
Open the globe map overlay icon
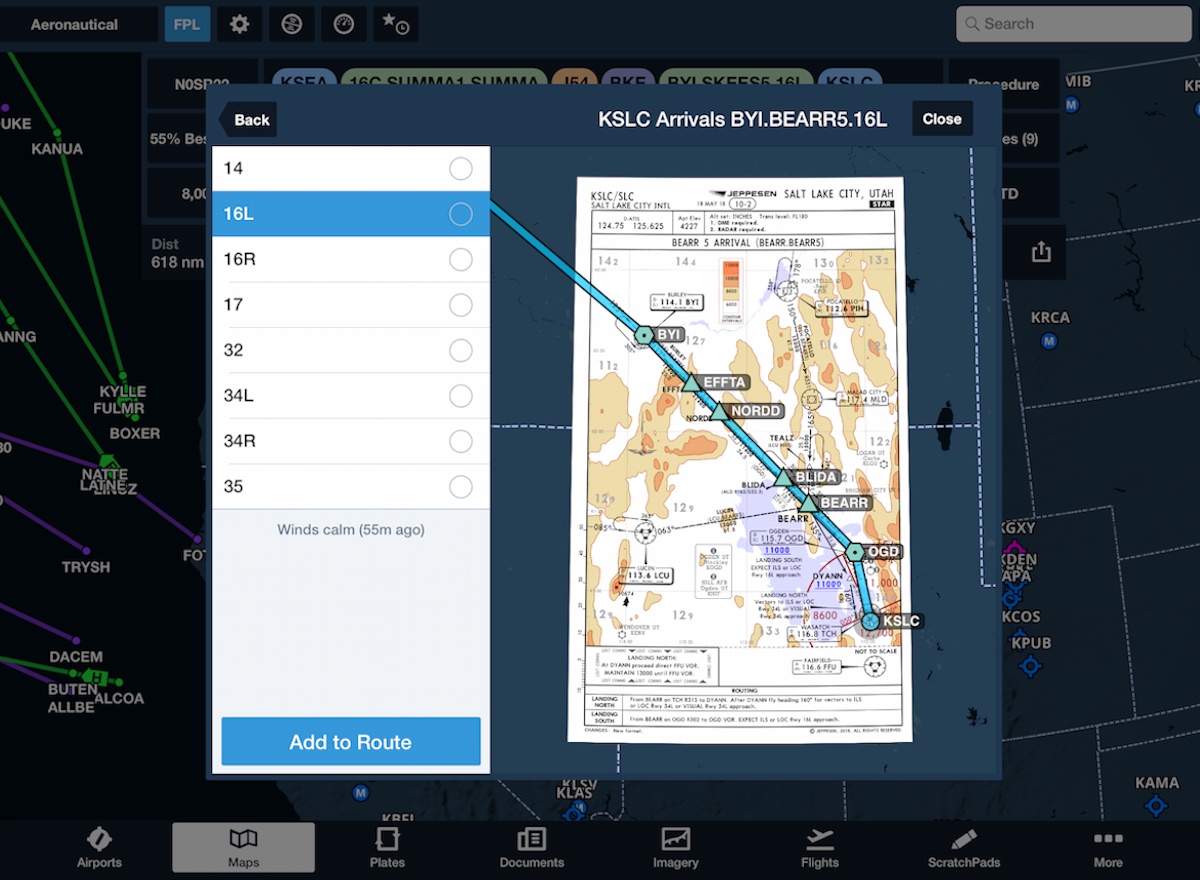click(291, 24)
